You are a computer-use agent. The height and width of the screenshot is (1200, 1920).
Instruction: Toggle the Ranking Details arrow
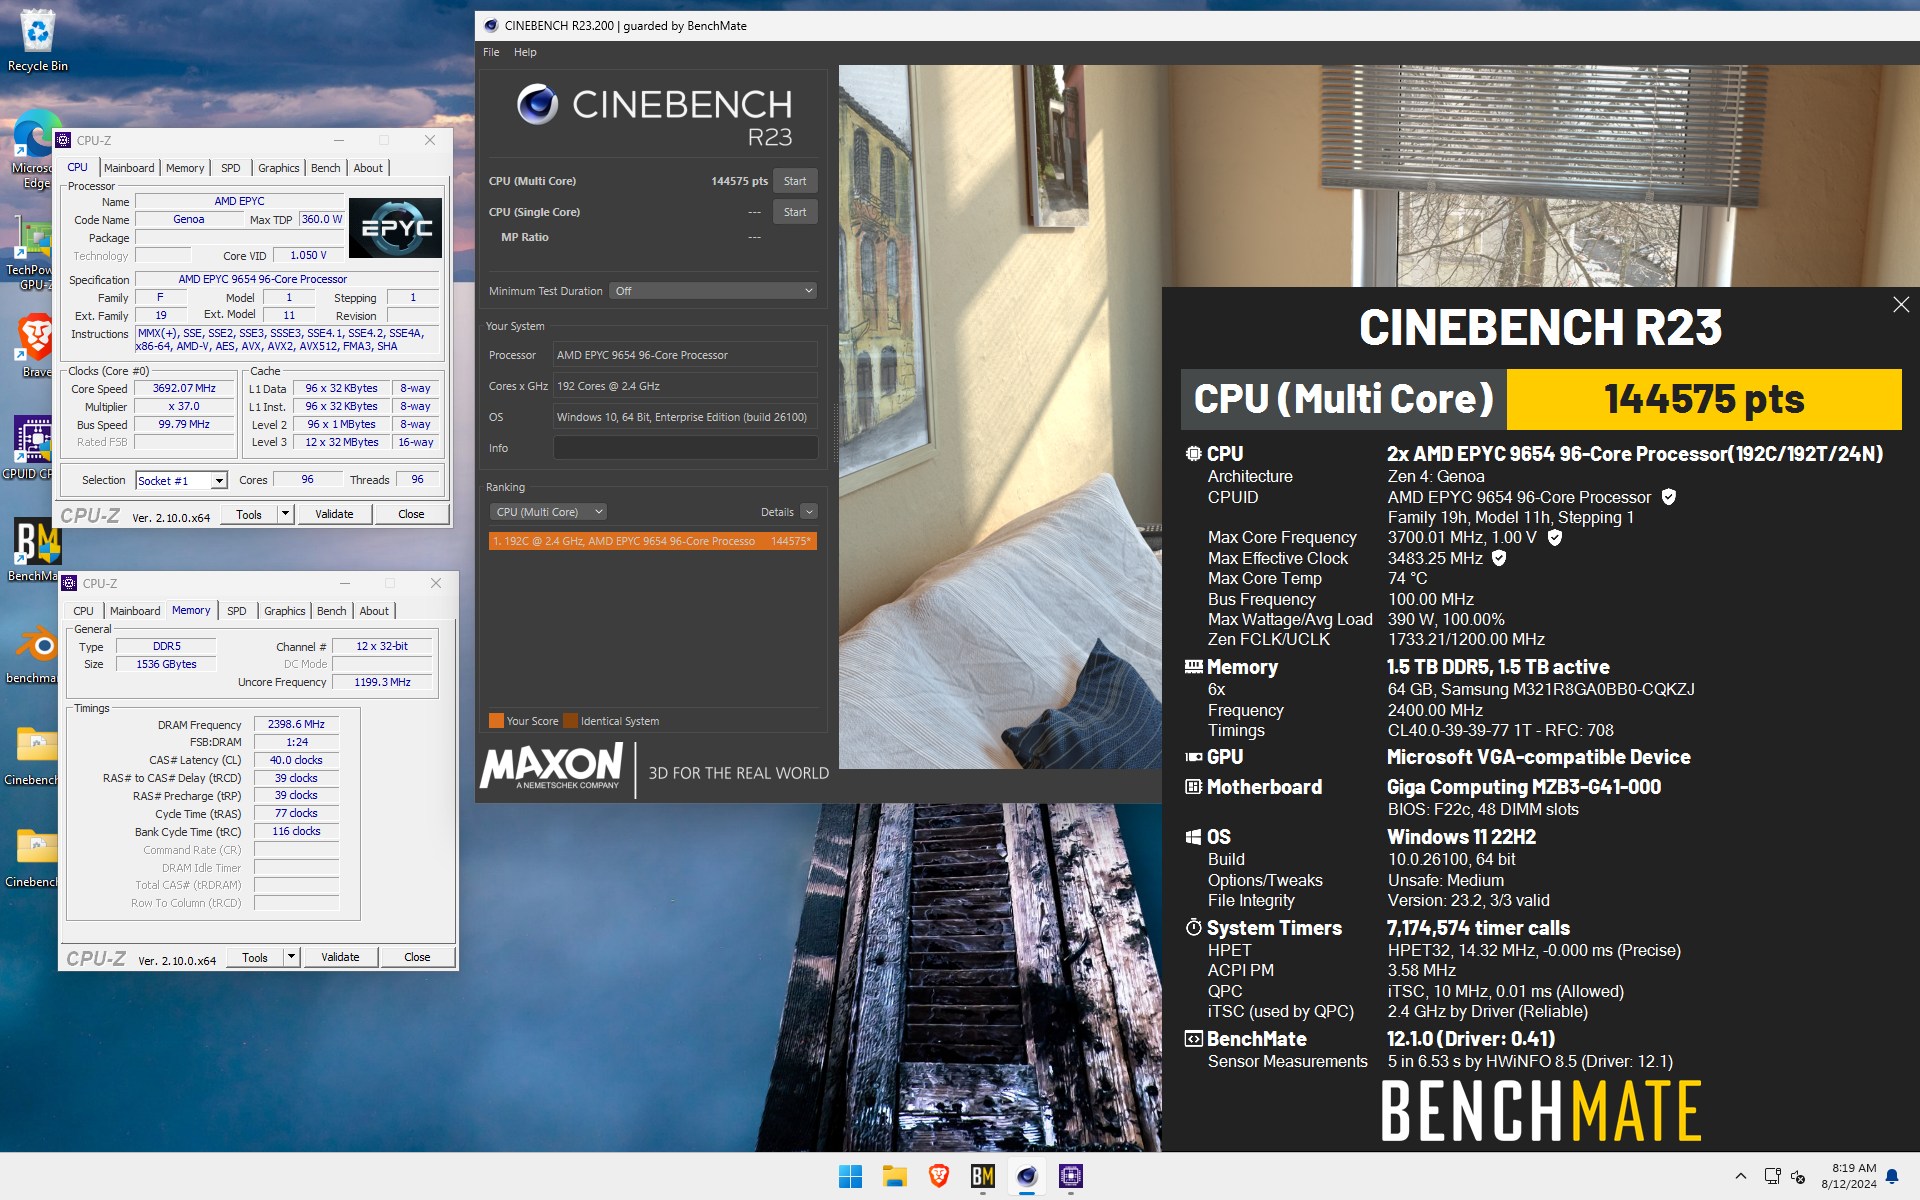809,512
